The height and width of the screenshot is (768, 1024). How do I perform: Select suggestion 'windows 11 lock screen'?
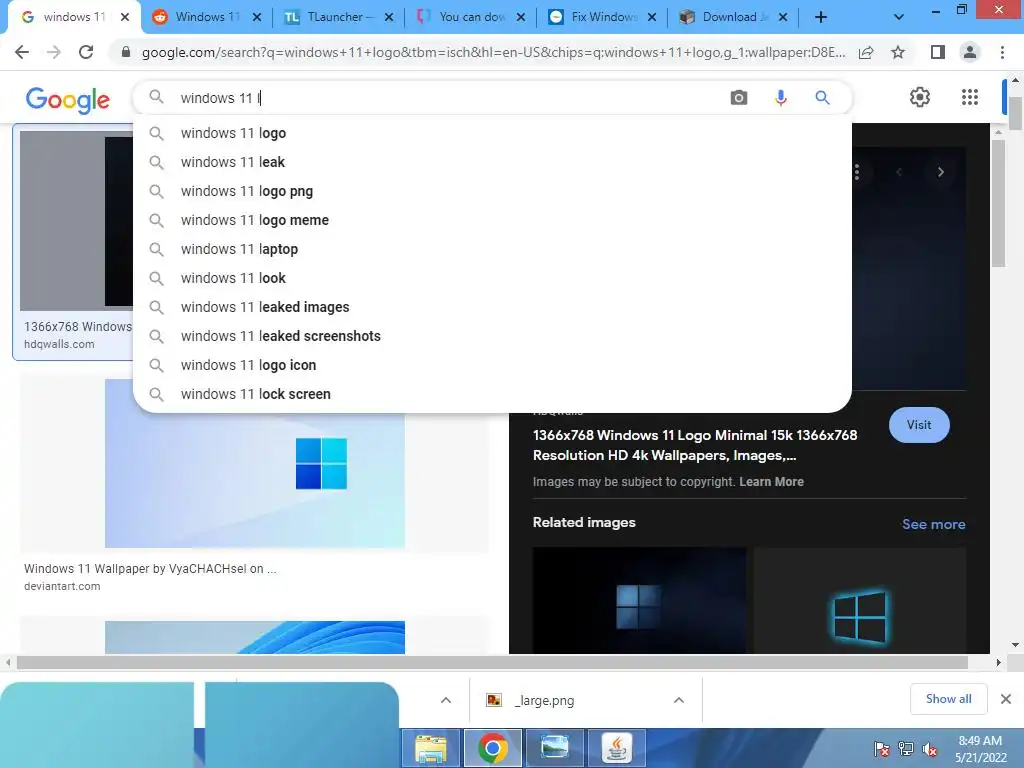(492, 394)
